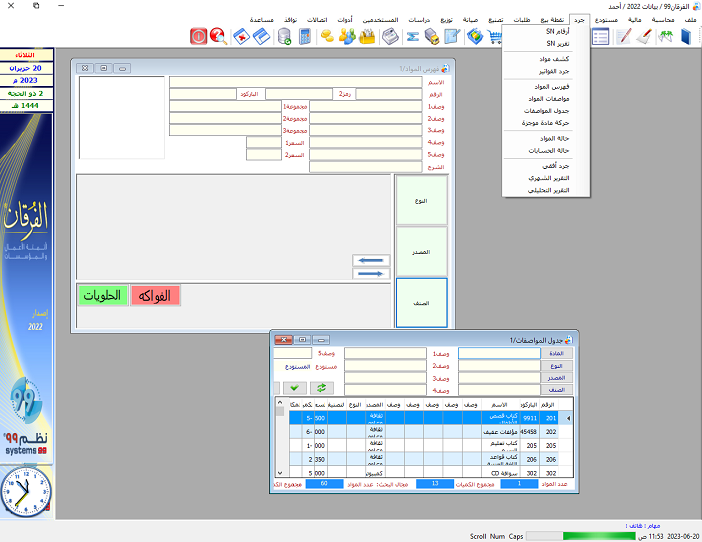Click the المادة lookup button in specifications window
This screenshot has height=542, width=702.
click(558, 353)
